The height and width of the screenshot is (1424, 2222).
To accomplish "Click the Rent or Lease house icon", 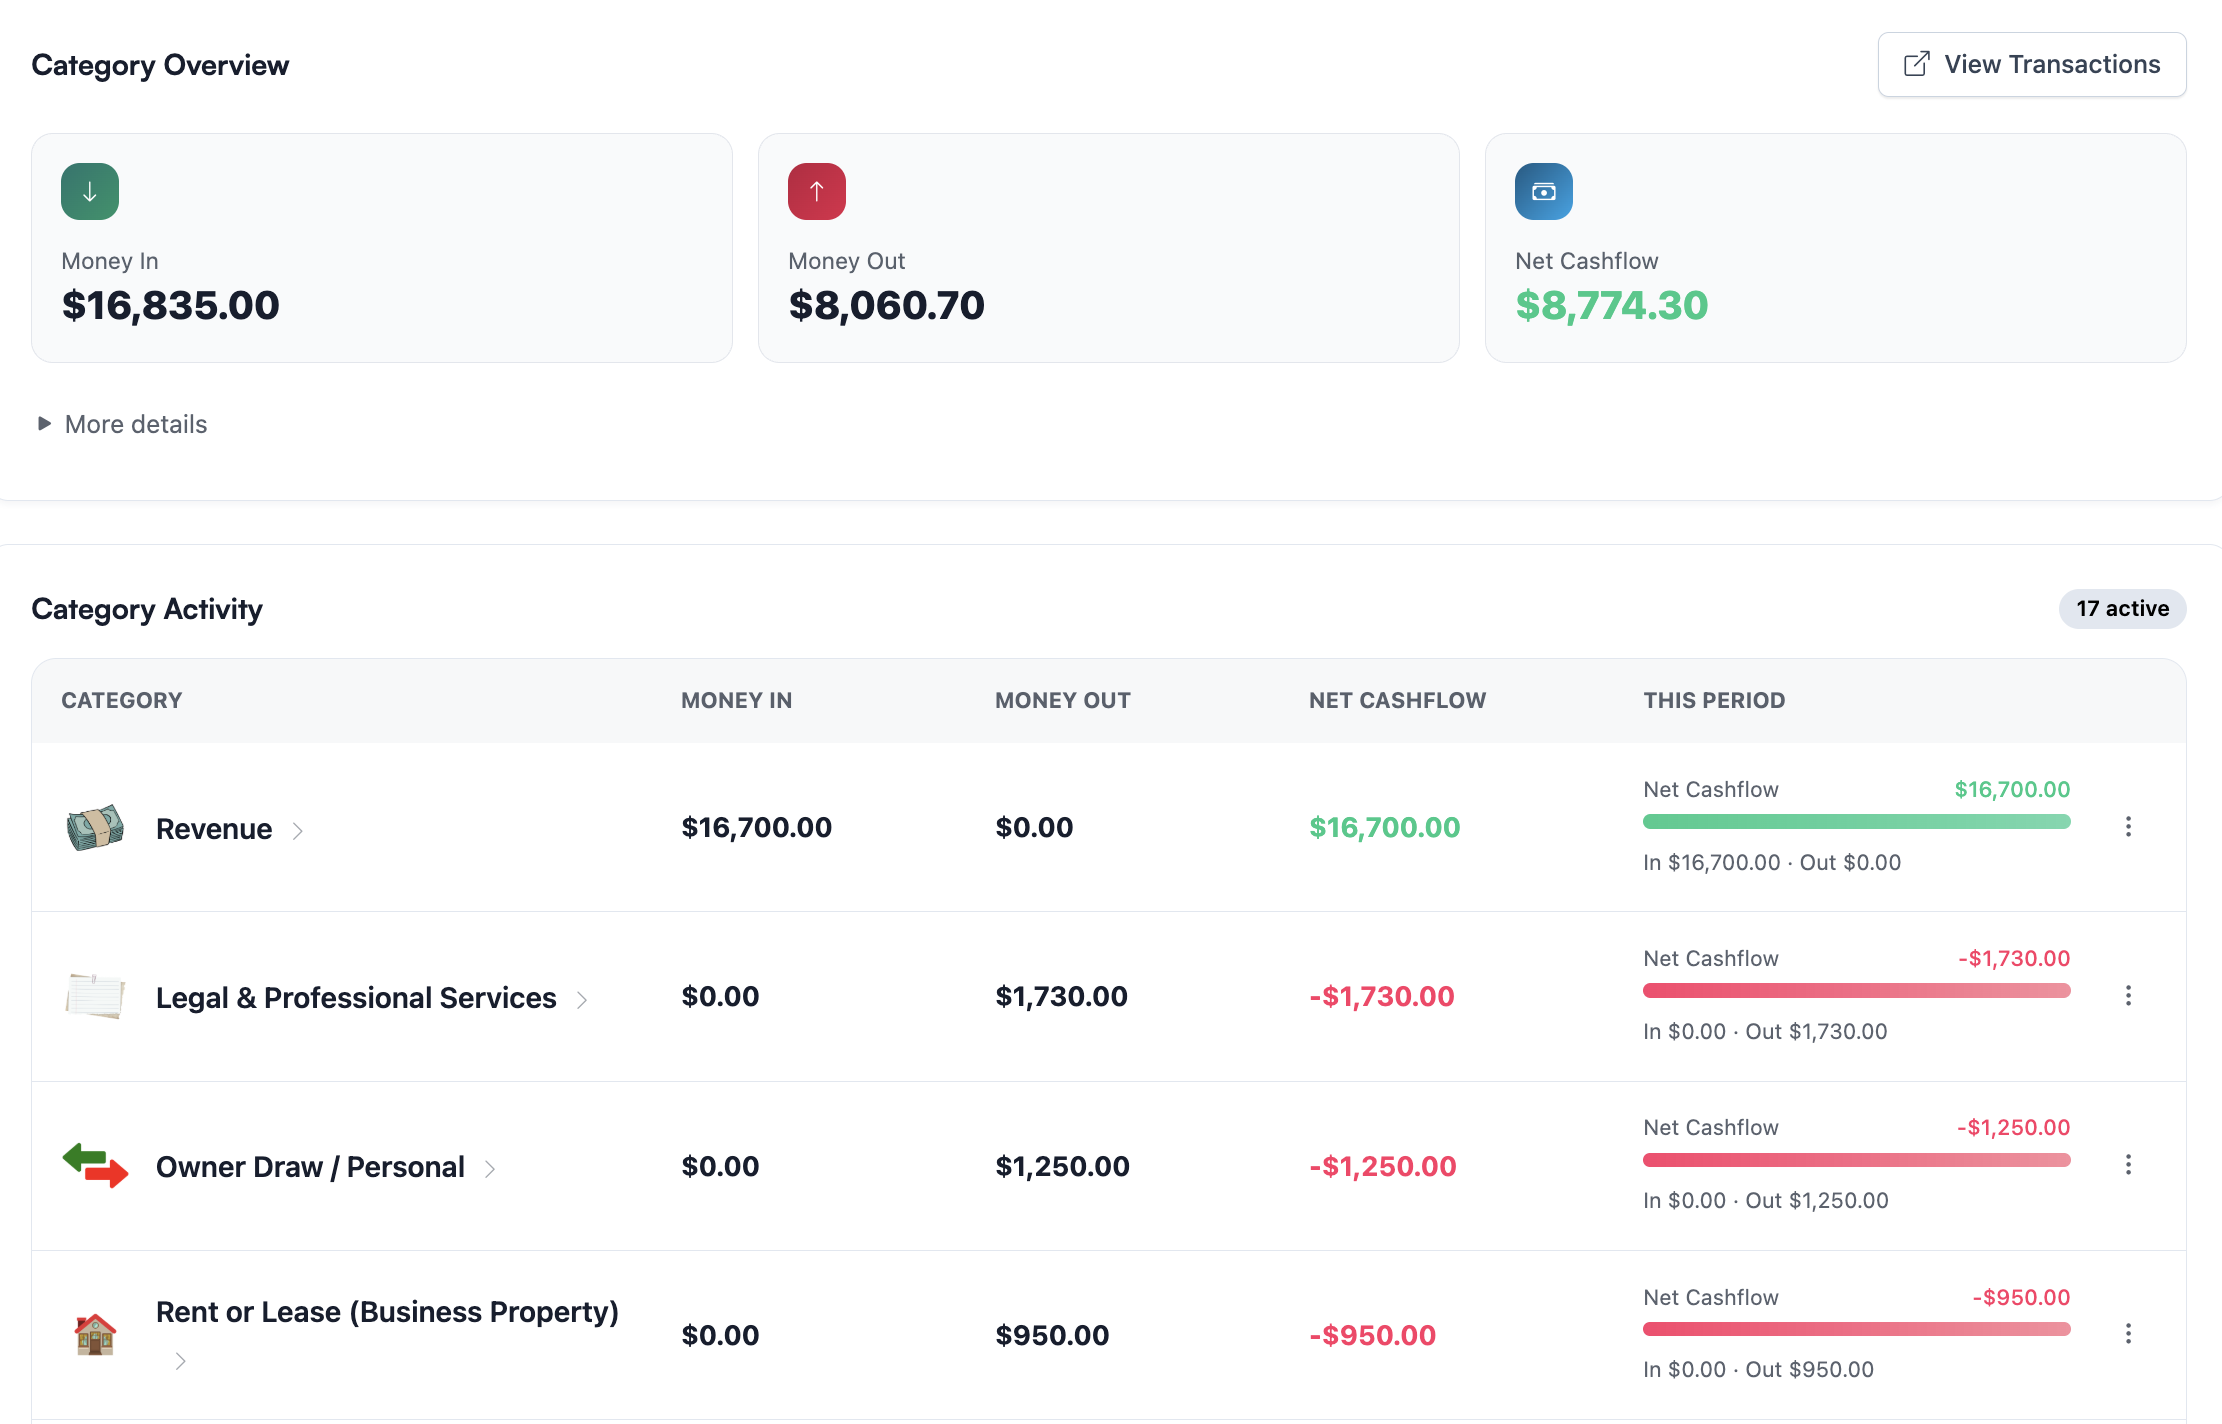I will [x=95, y=1334].
